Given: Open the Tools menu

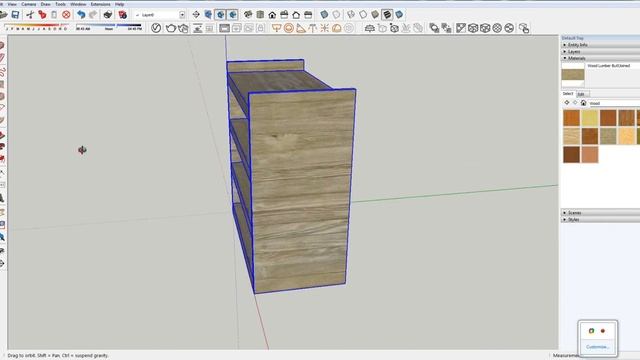Looking at the screenshot, I should pyautogui.click(x=60, y=4).
